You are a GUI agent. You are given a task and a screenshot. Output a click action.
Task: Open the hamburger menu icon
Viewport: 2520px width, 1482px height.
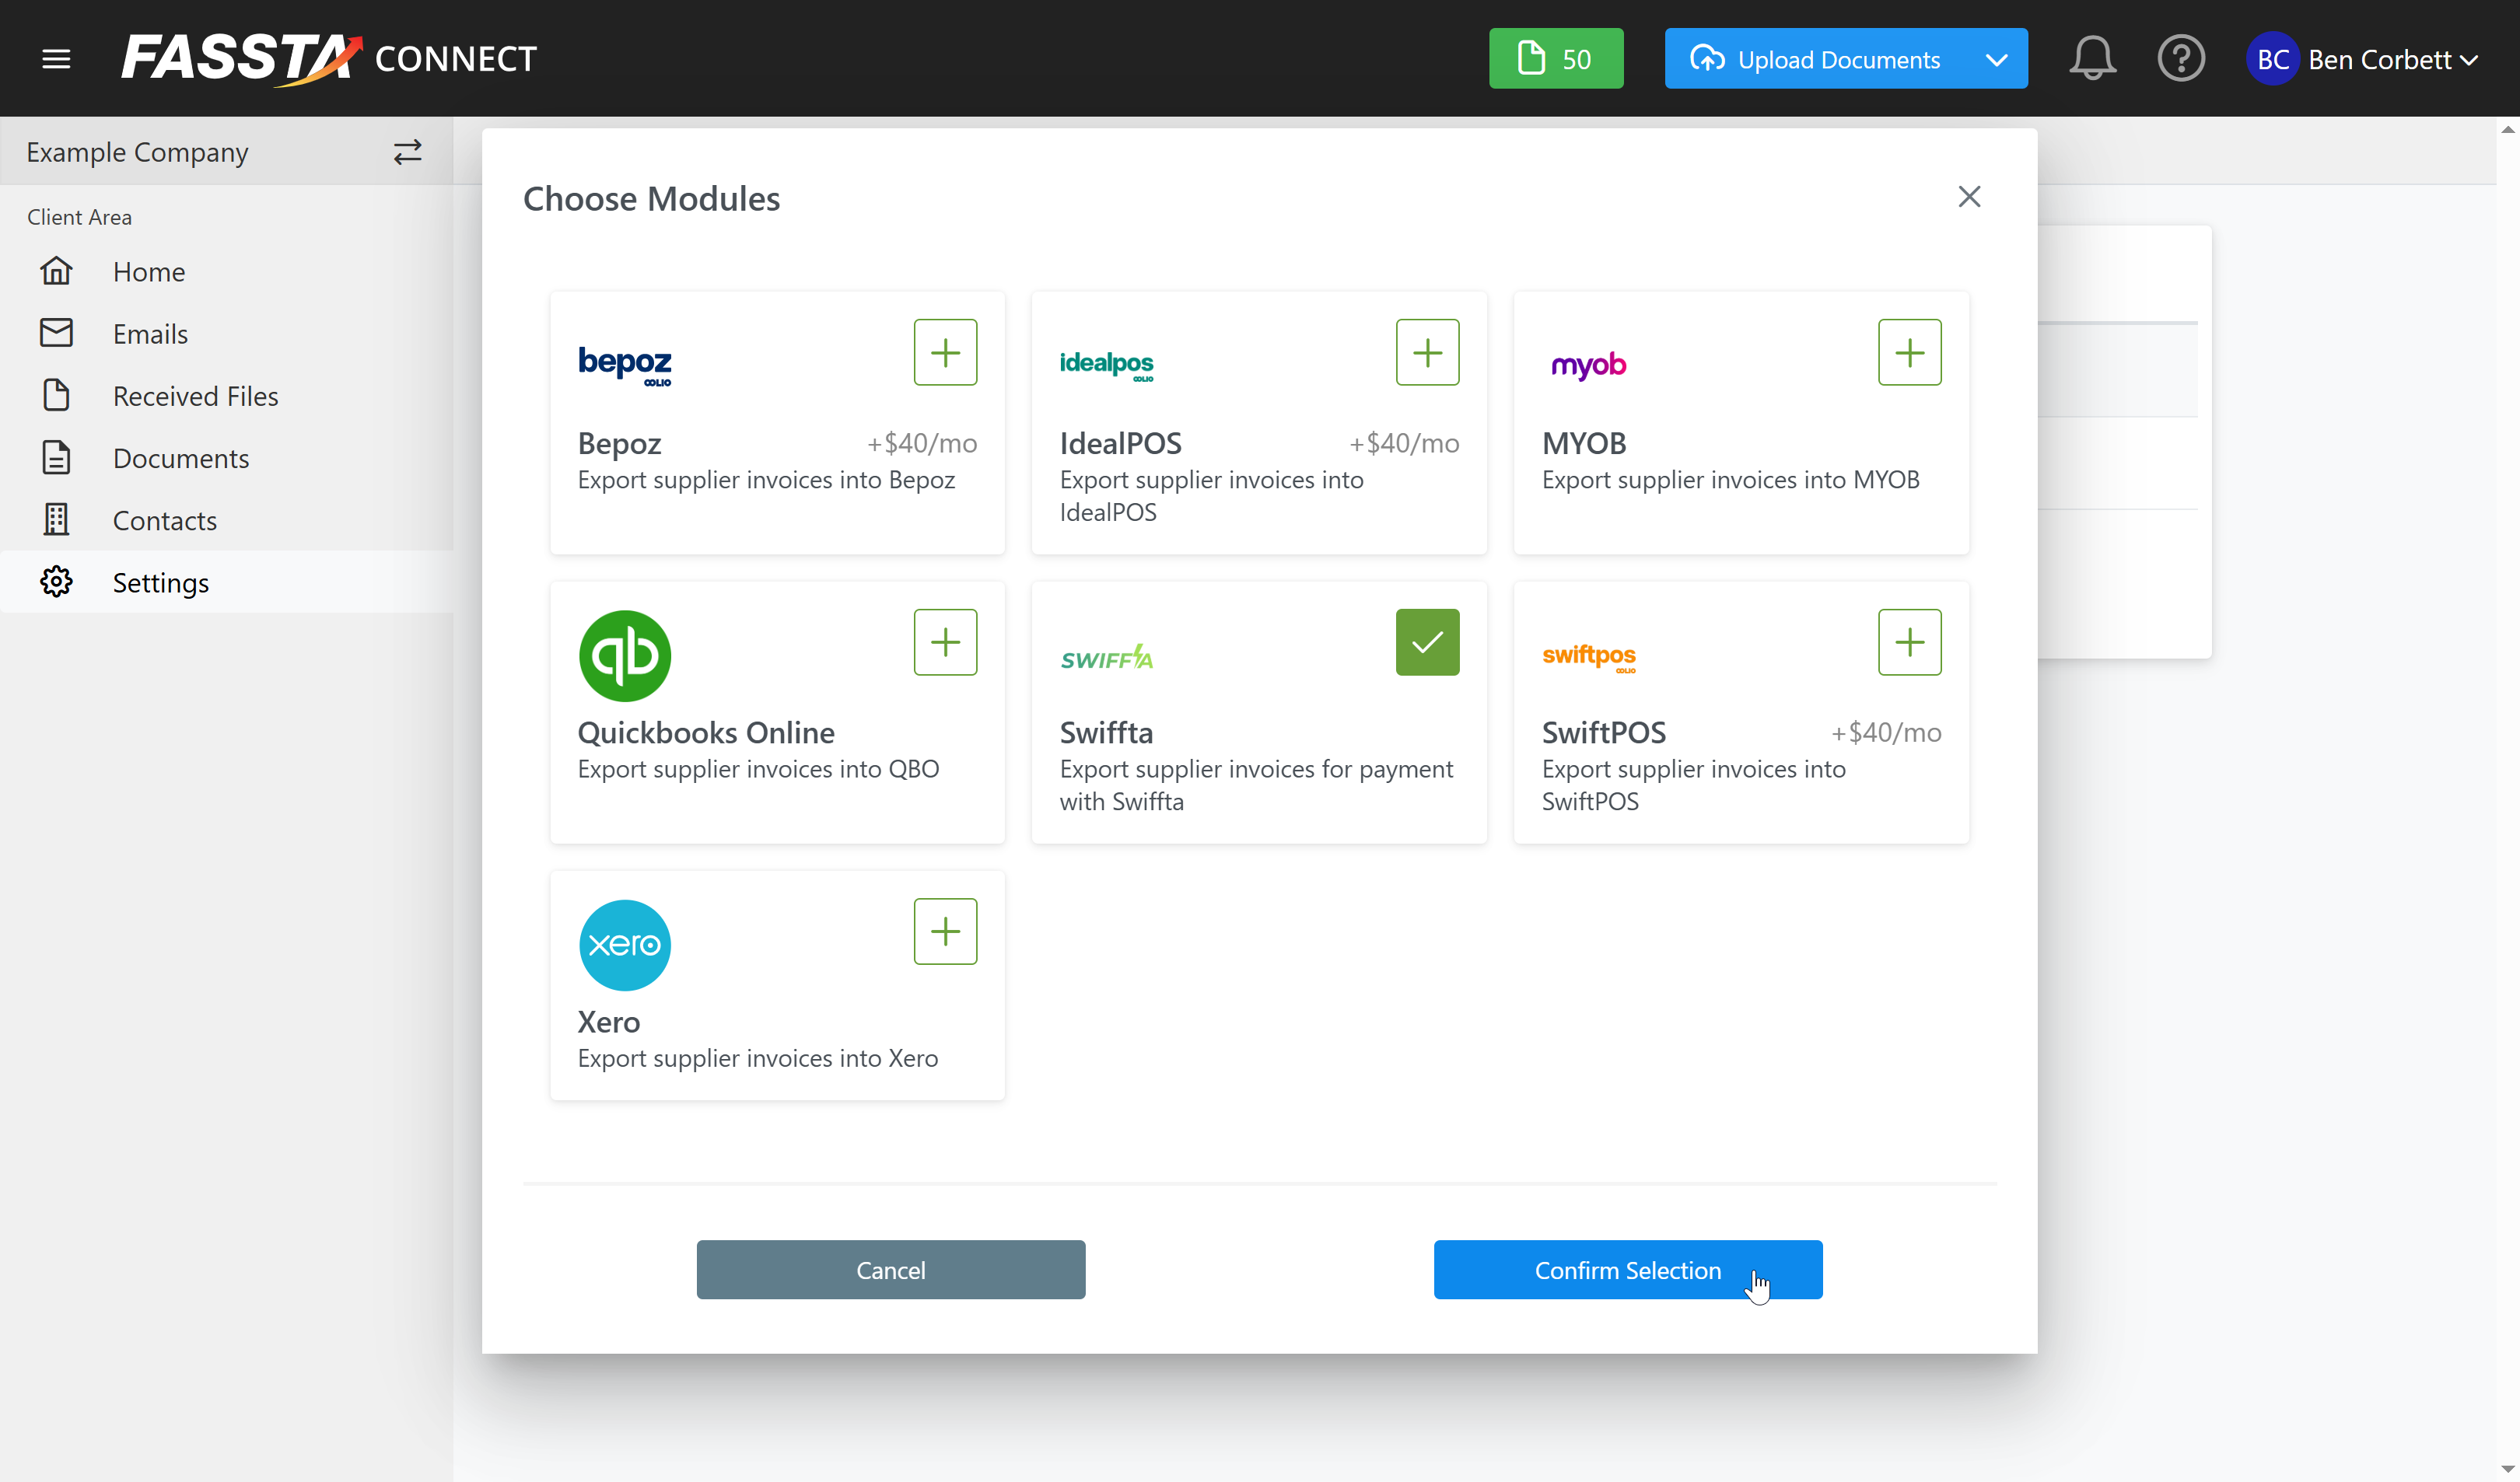coord(56,59)
